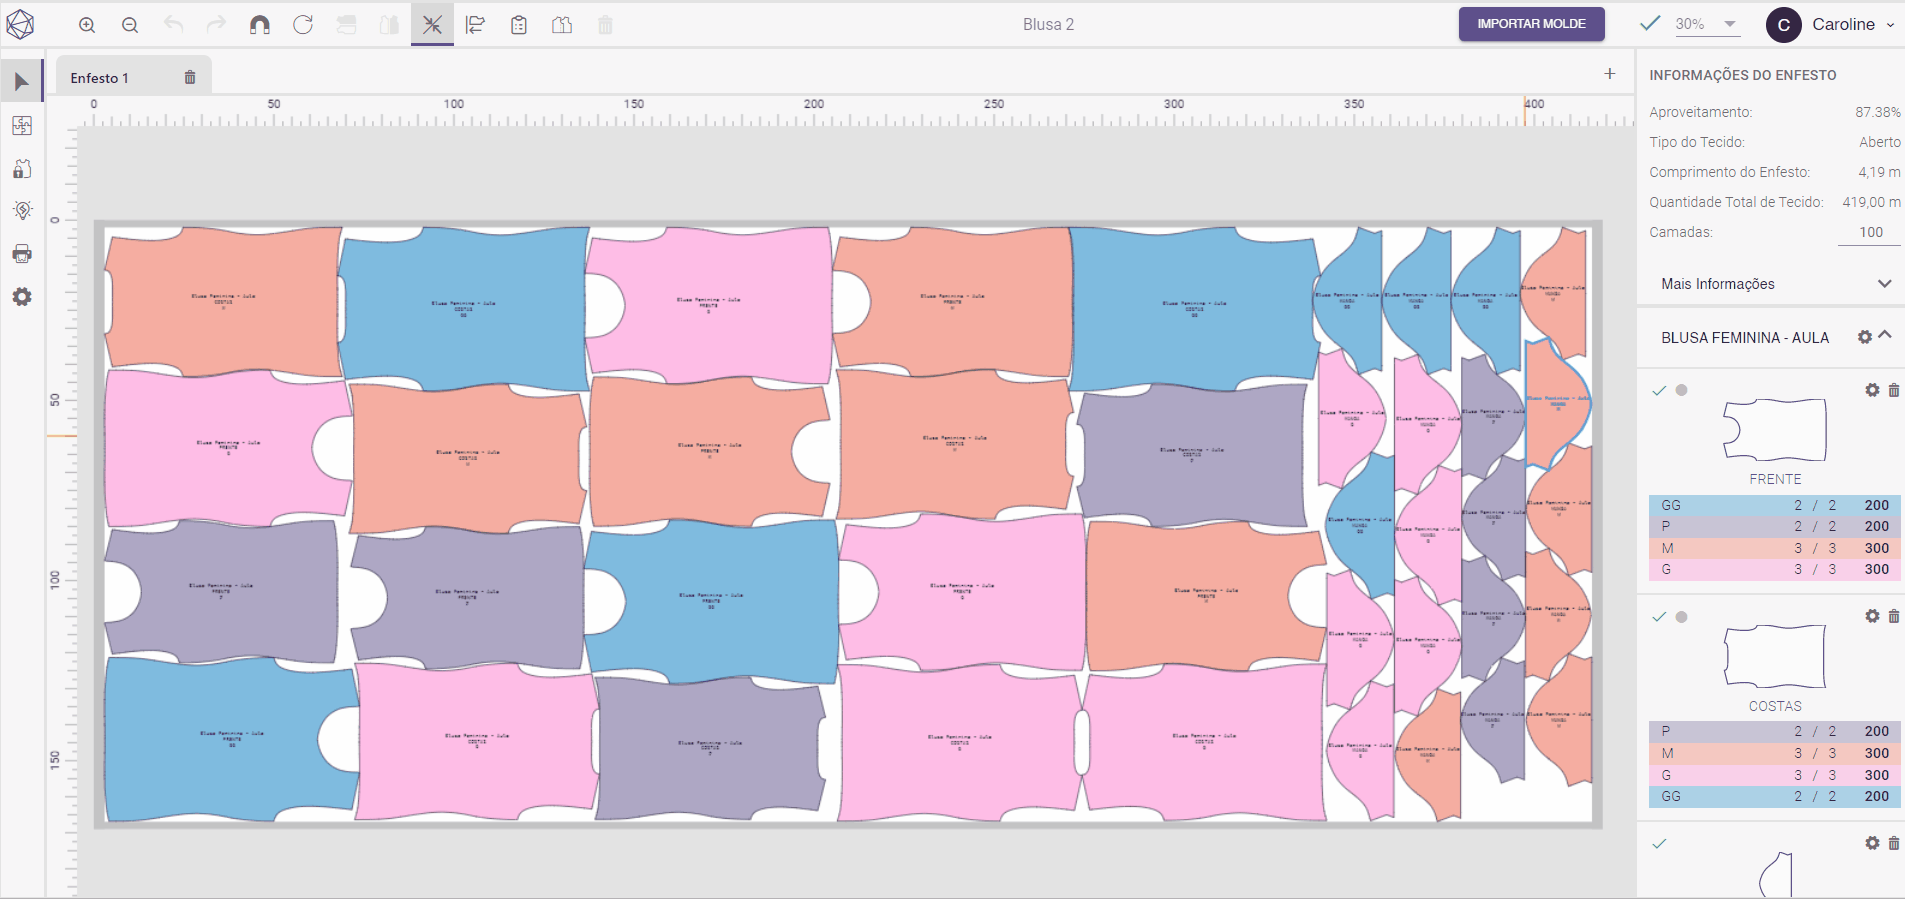Add a new enfesto with plus icon
Screen dimensions: 1905x899
click(1610, 73)
